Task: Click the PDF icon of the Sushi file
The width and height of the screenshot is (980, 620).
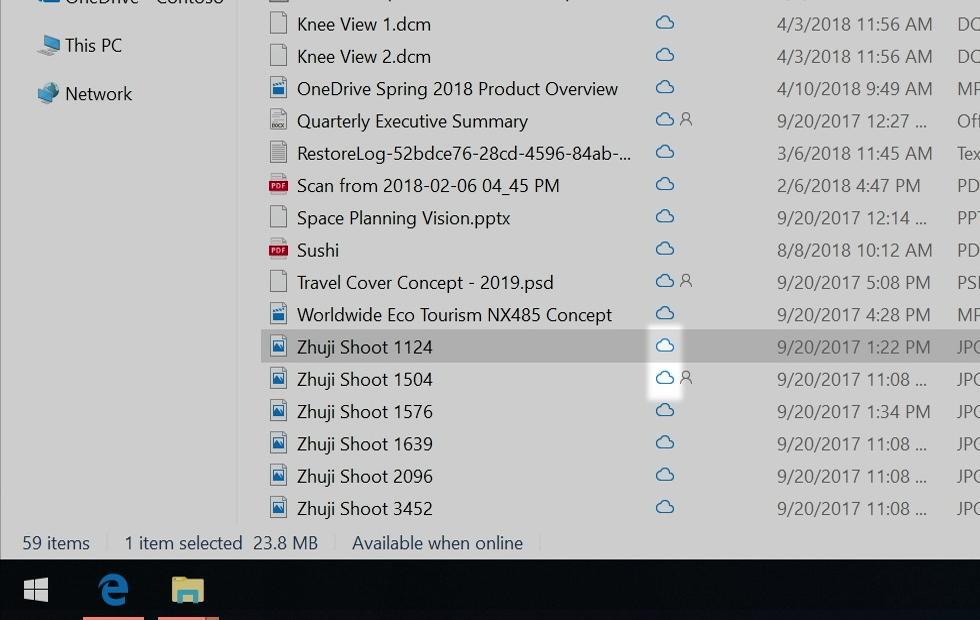Action: (278, 249)
